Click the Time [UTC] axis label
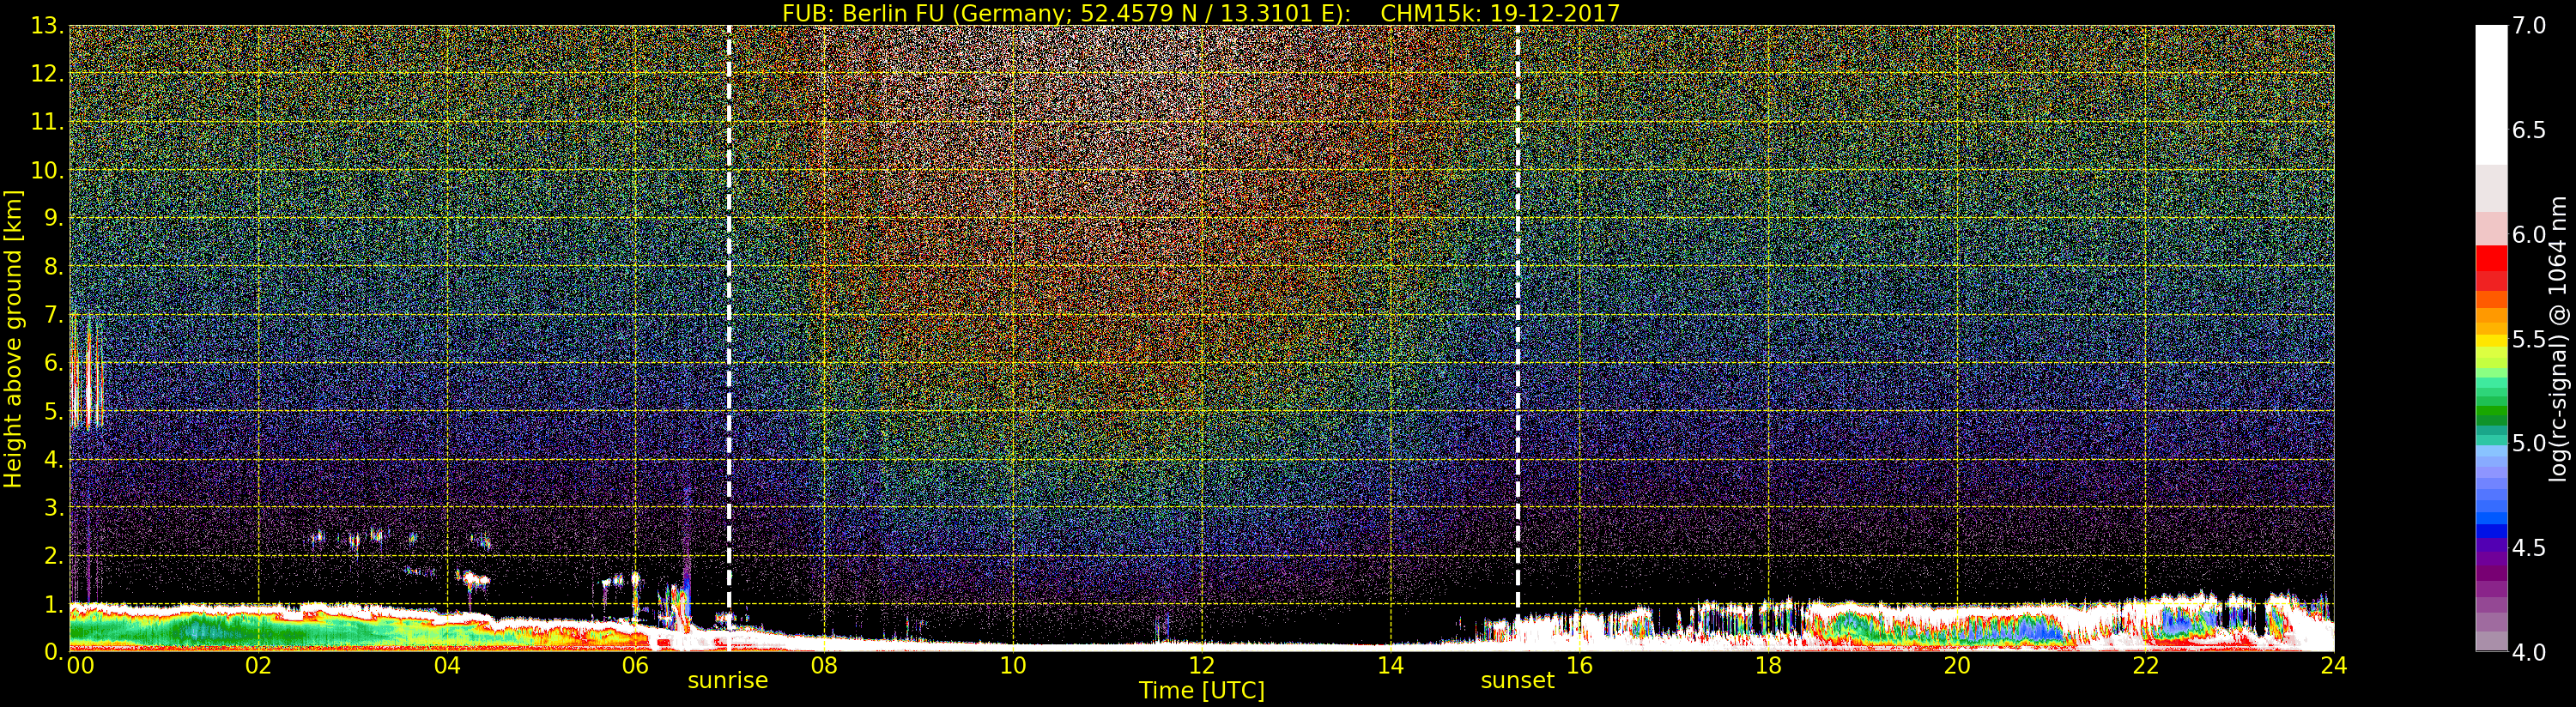The image size is (2576, 707). [1201, 691]
